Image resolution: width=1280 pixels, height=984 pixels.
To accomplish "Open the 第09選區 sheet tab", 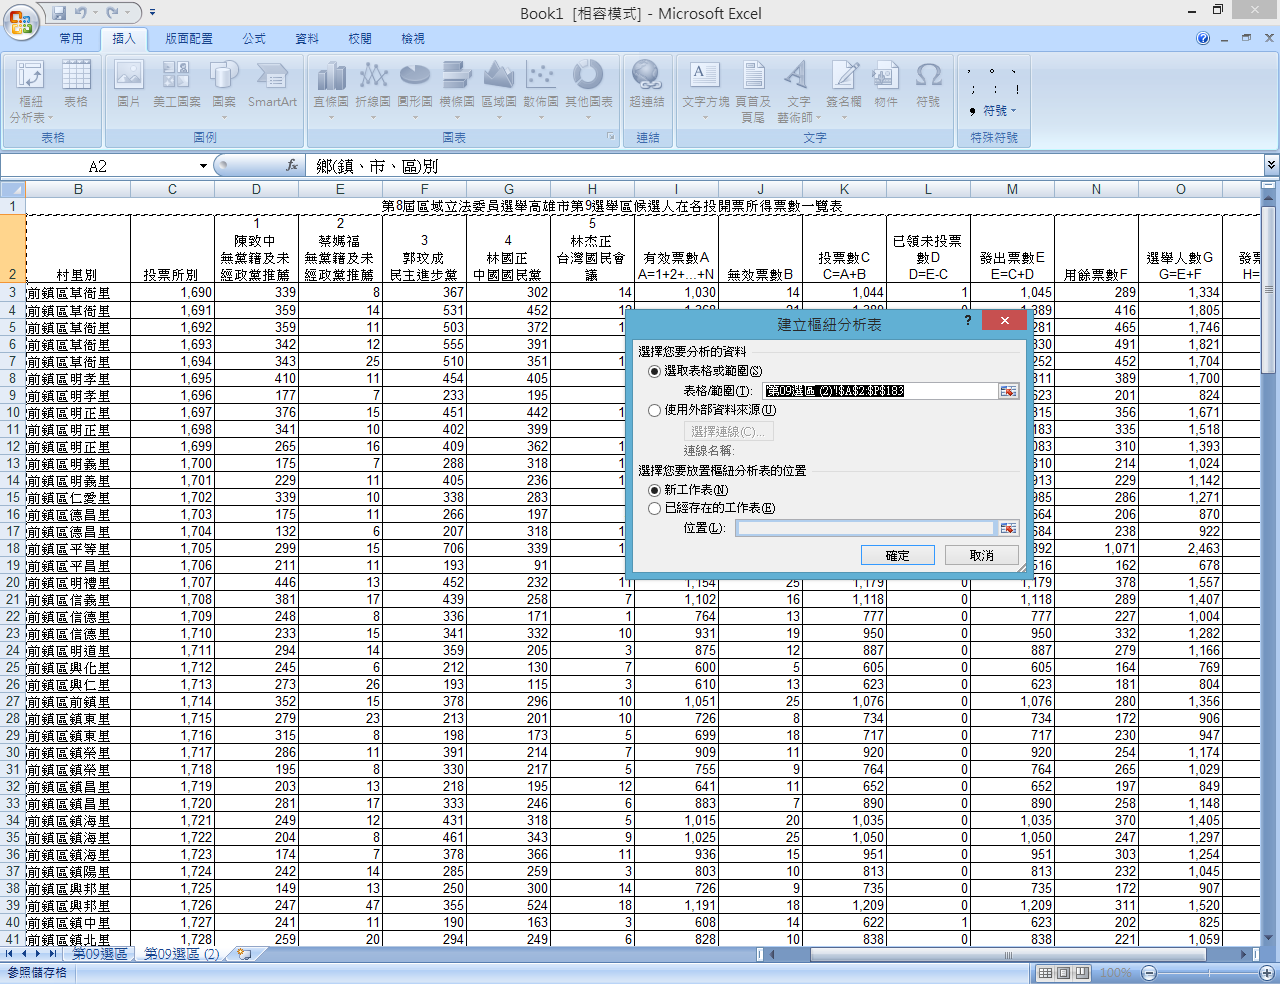I will coord(99,954).
